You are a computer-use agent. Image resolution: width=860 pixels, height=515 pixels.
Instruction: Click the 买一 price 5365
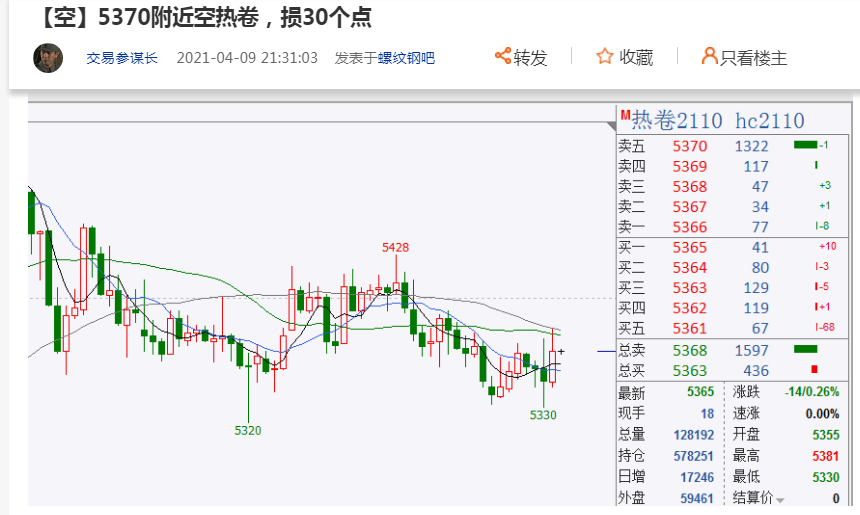pos(689,248)
